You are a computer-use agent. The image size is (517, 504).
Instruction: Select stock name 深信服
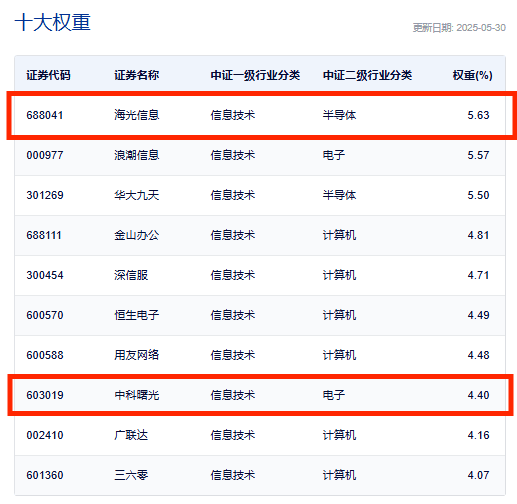(x=131, y=275)
